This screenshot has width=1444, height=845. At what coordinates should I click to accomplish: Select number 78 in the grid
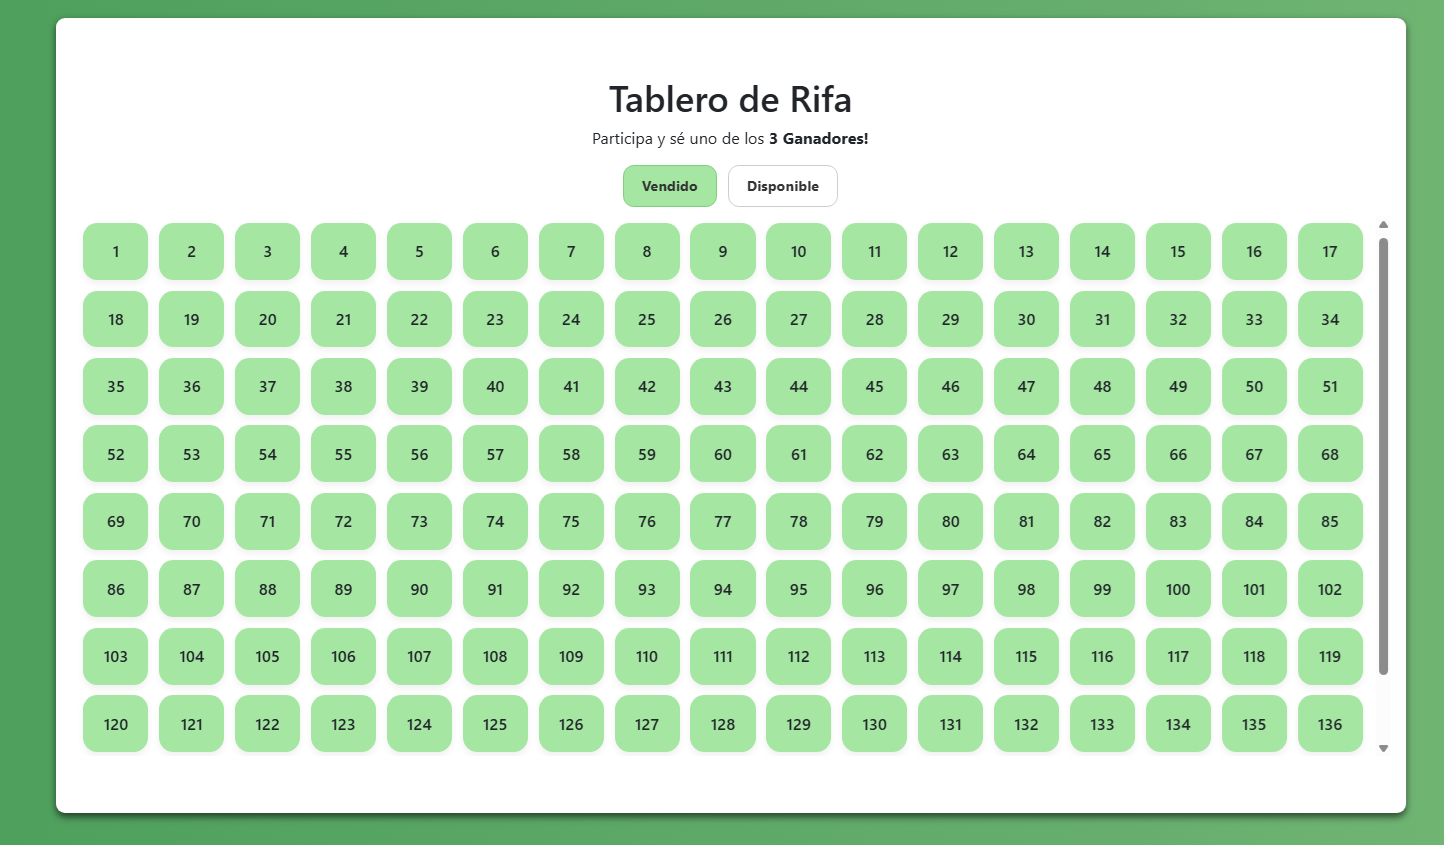click(798, 521)
